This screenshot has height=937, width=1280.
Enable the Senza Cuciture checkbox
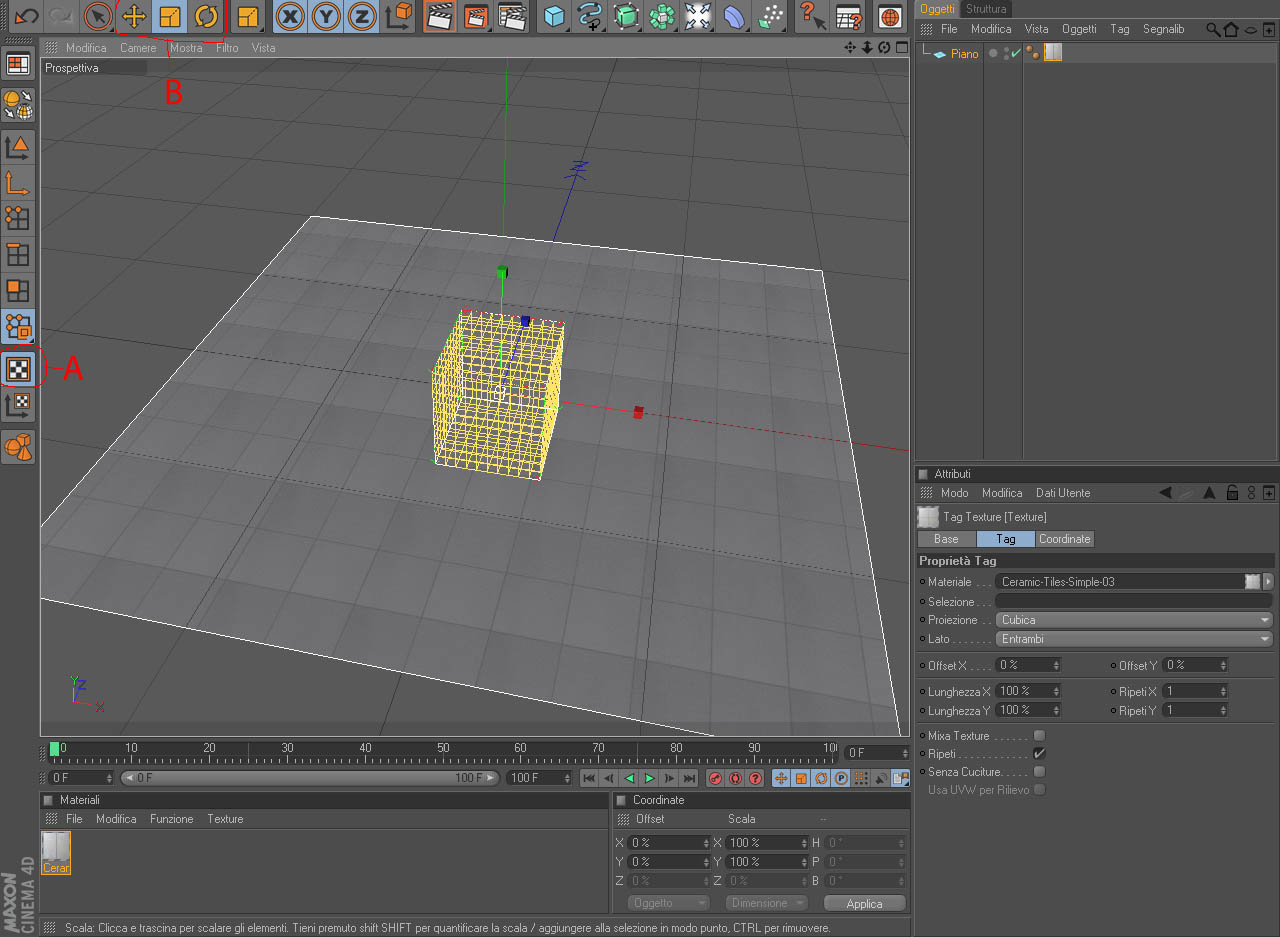coord(1040,771)
